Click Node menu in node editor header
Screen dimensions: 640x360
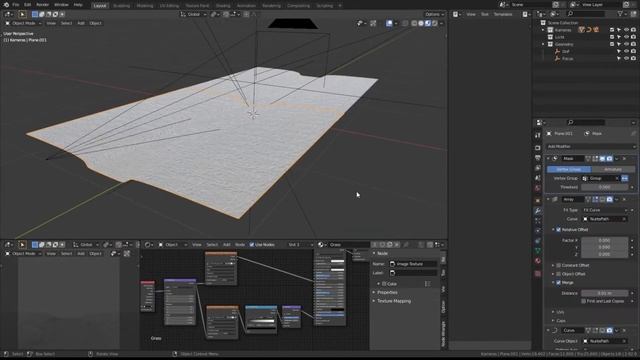(240, 245)
